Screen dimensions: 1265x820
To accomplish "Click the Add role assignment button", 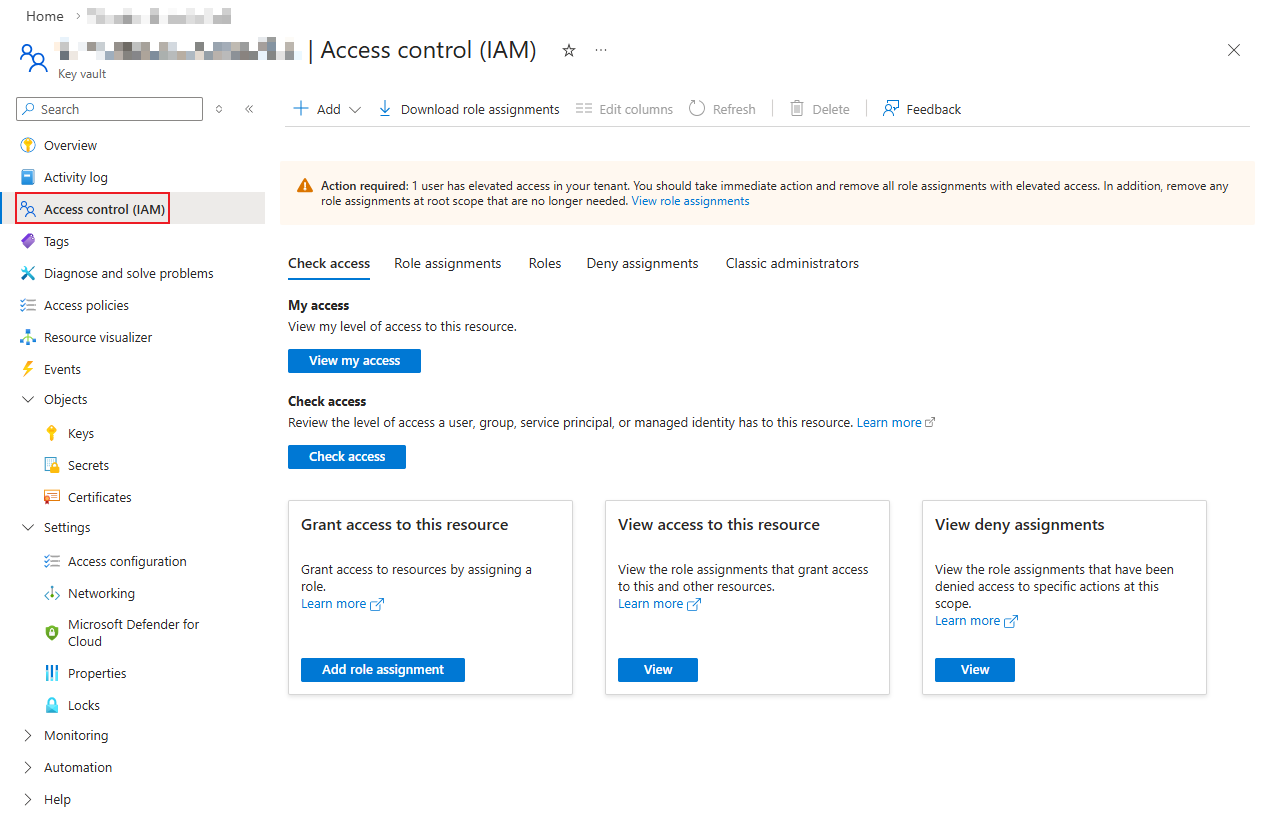I will click(x=383, y=669).
